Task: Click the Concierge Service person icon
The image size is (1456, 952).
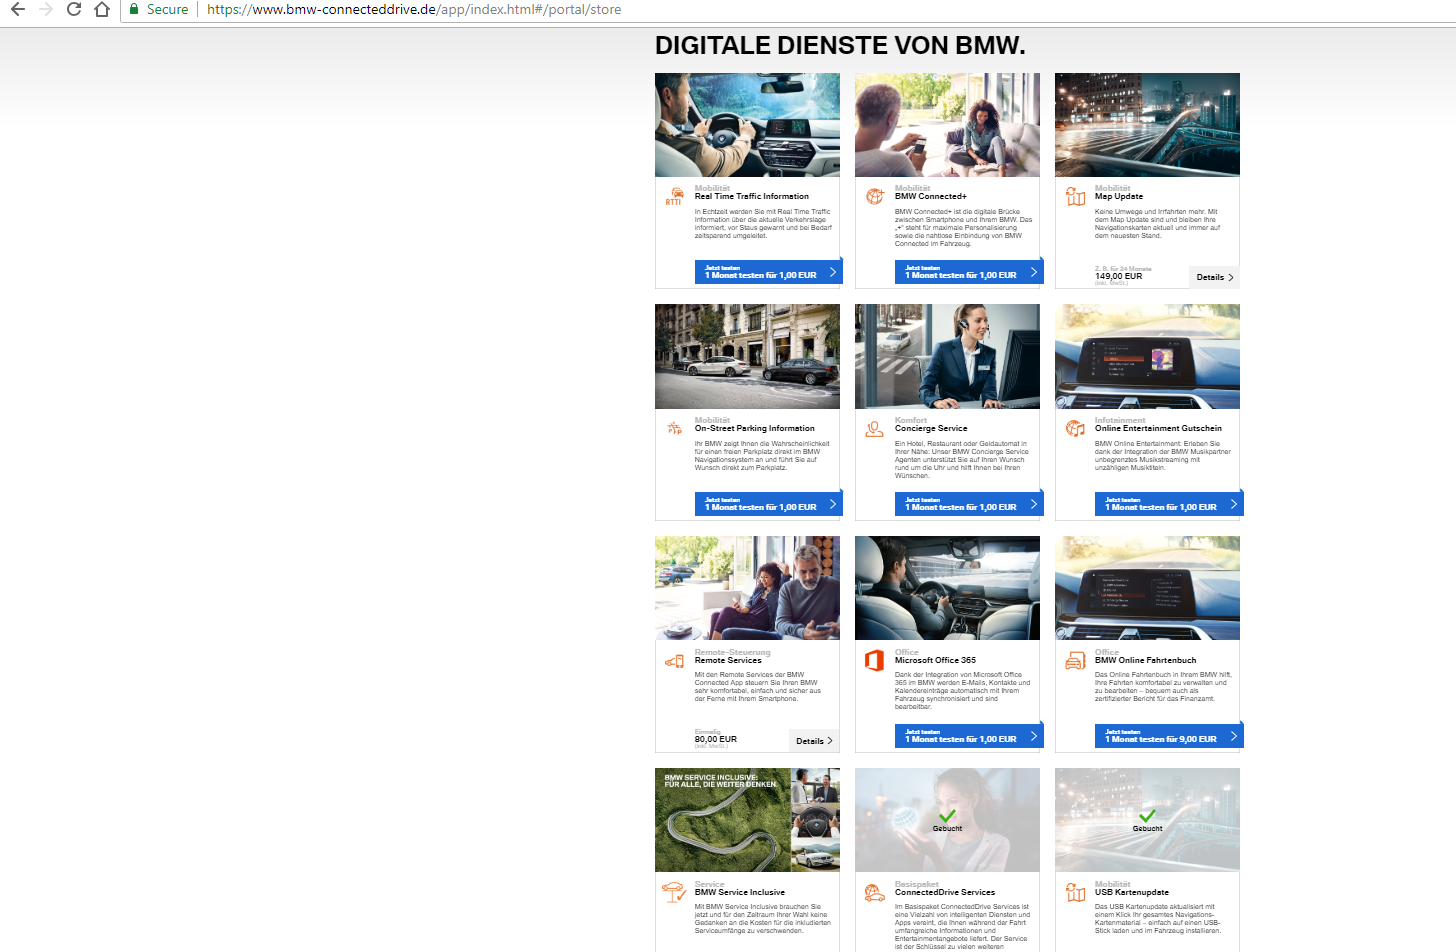Action: (x=875, y=429)
